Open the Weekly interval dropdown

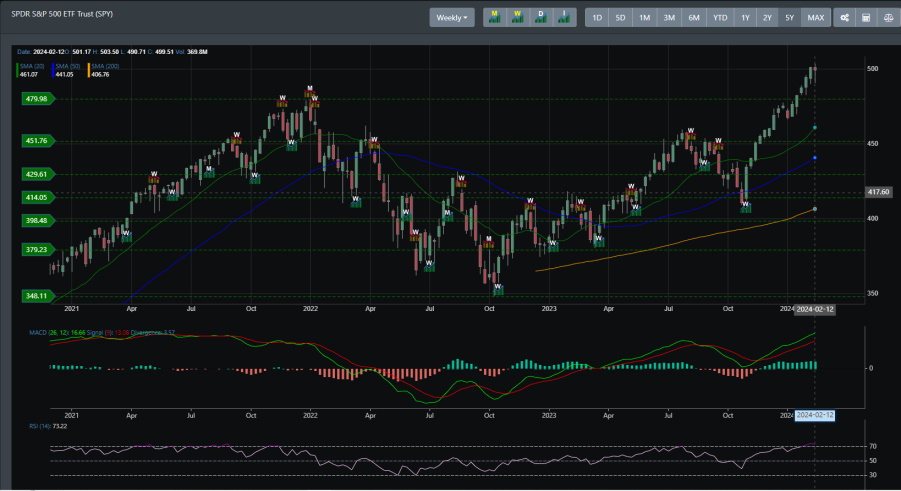tap(452, 17)
